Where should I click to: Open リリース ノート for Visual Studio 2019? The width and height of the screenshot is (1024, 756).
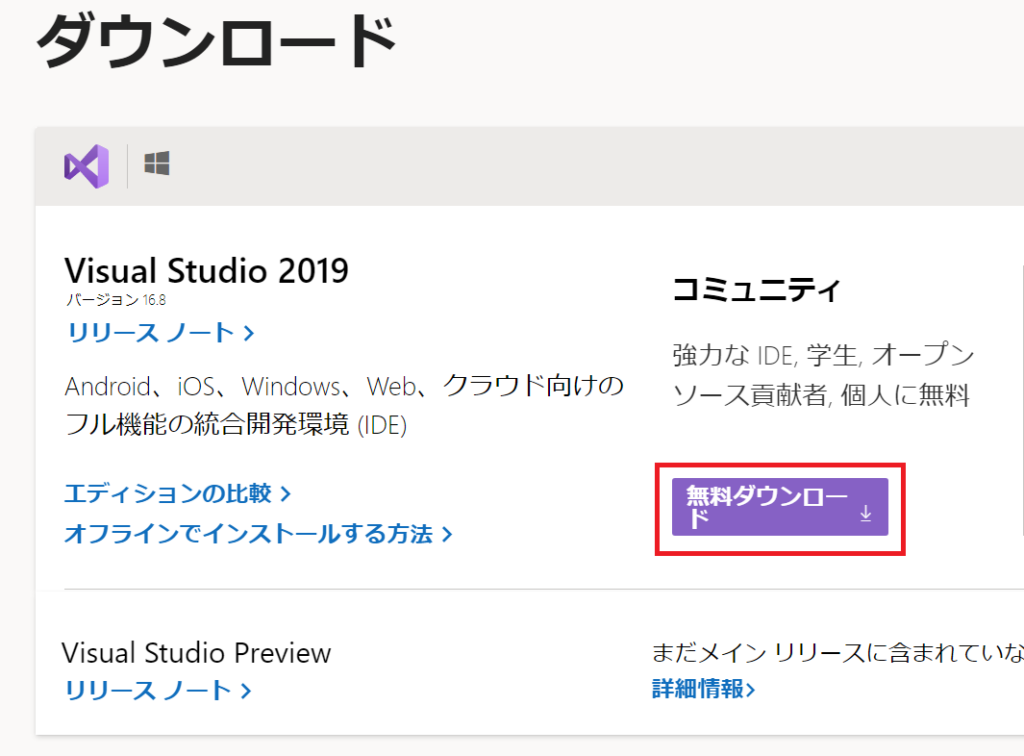click(x=150, y=334)
